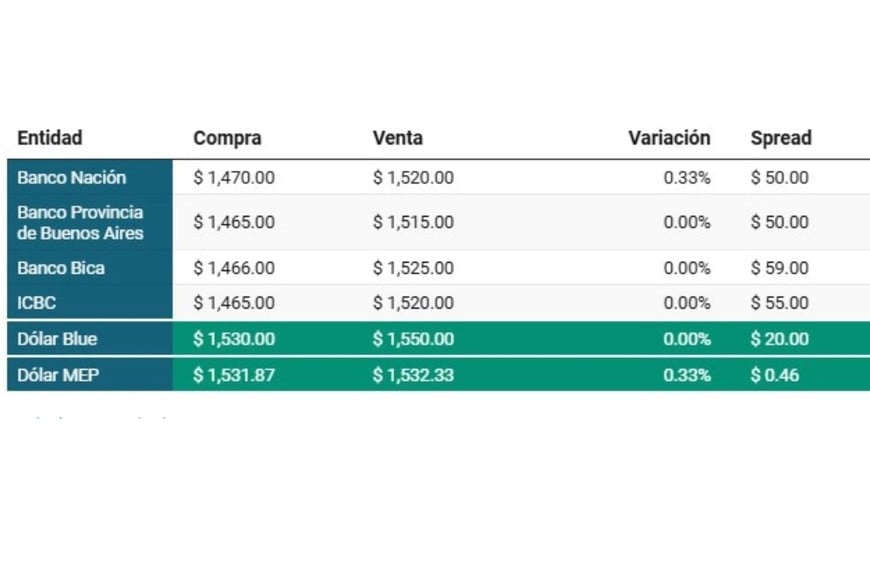Select the Banco Bica row label

click(60, 268)
